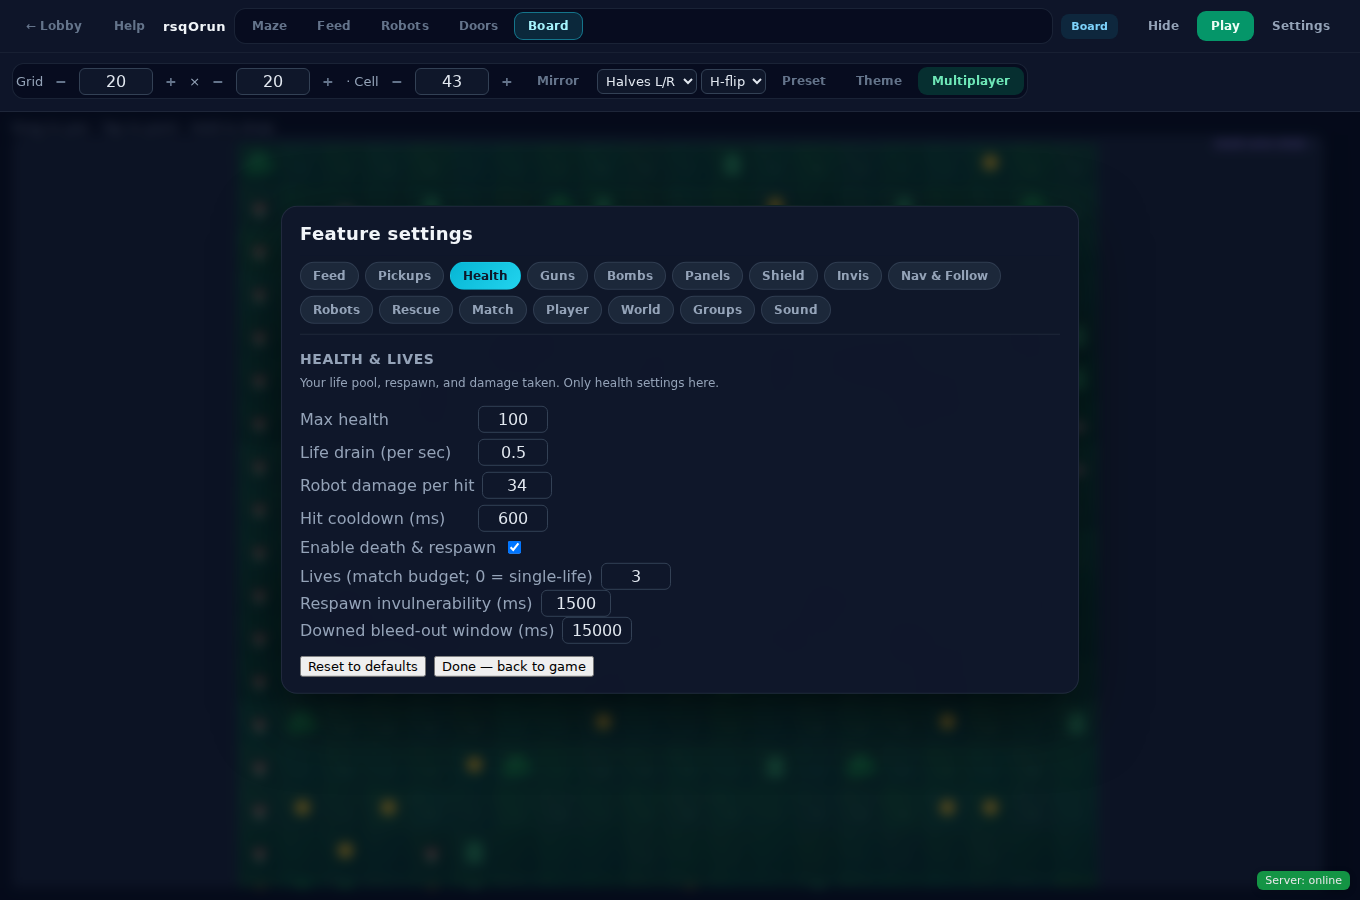The height and width of the screenshot is (900, 1360).
Task: Increase cell size with plus
Action: tap(507, 82)
